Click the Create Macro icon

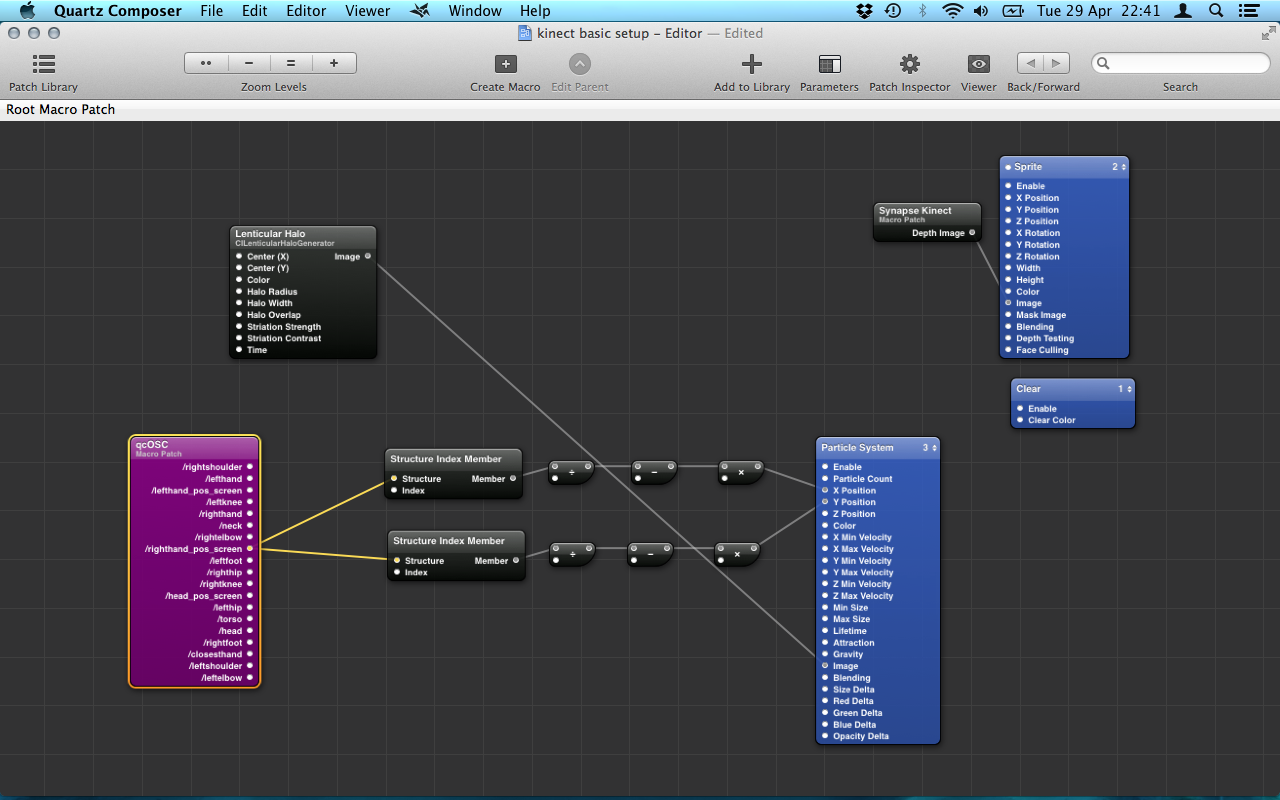(x=505, y=65)
